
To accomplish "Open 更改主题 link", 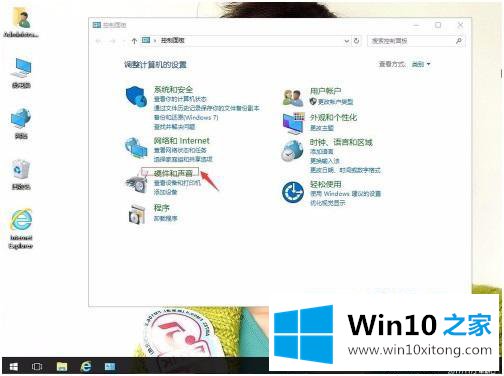I will [x=322, y=128].
